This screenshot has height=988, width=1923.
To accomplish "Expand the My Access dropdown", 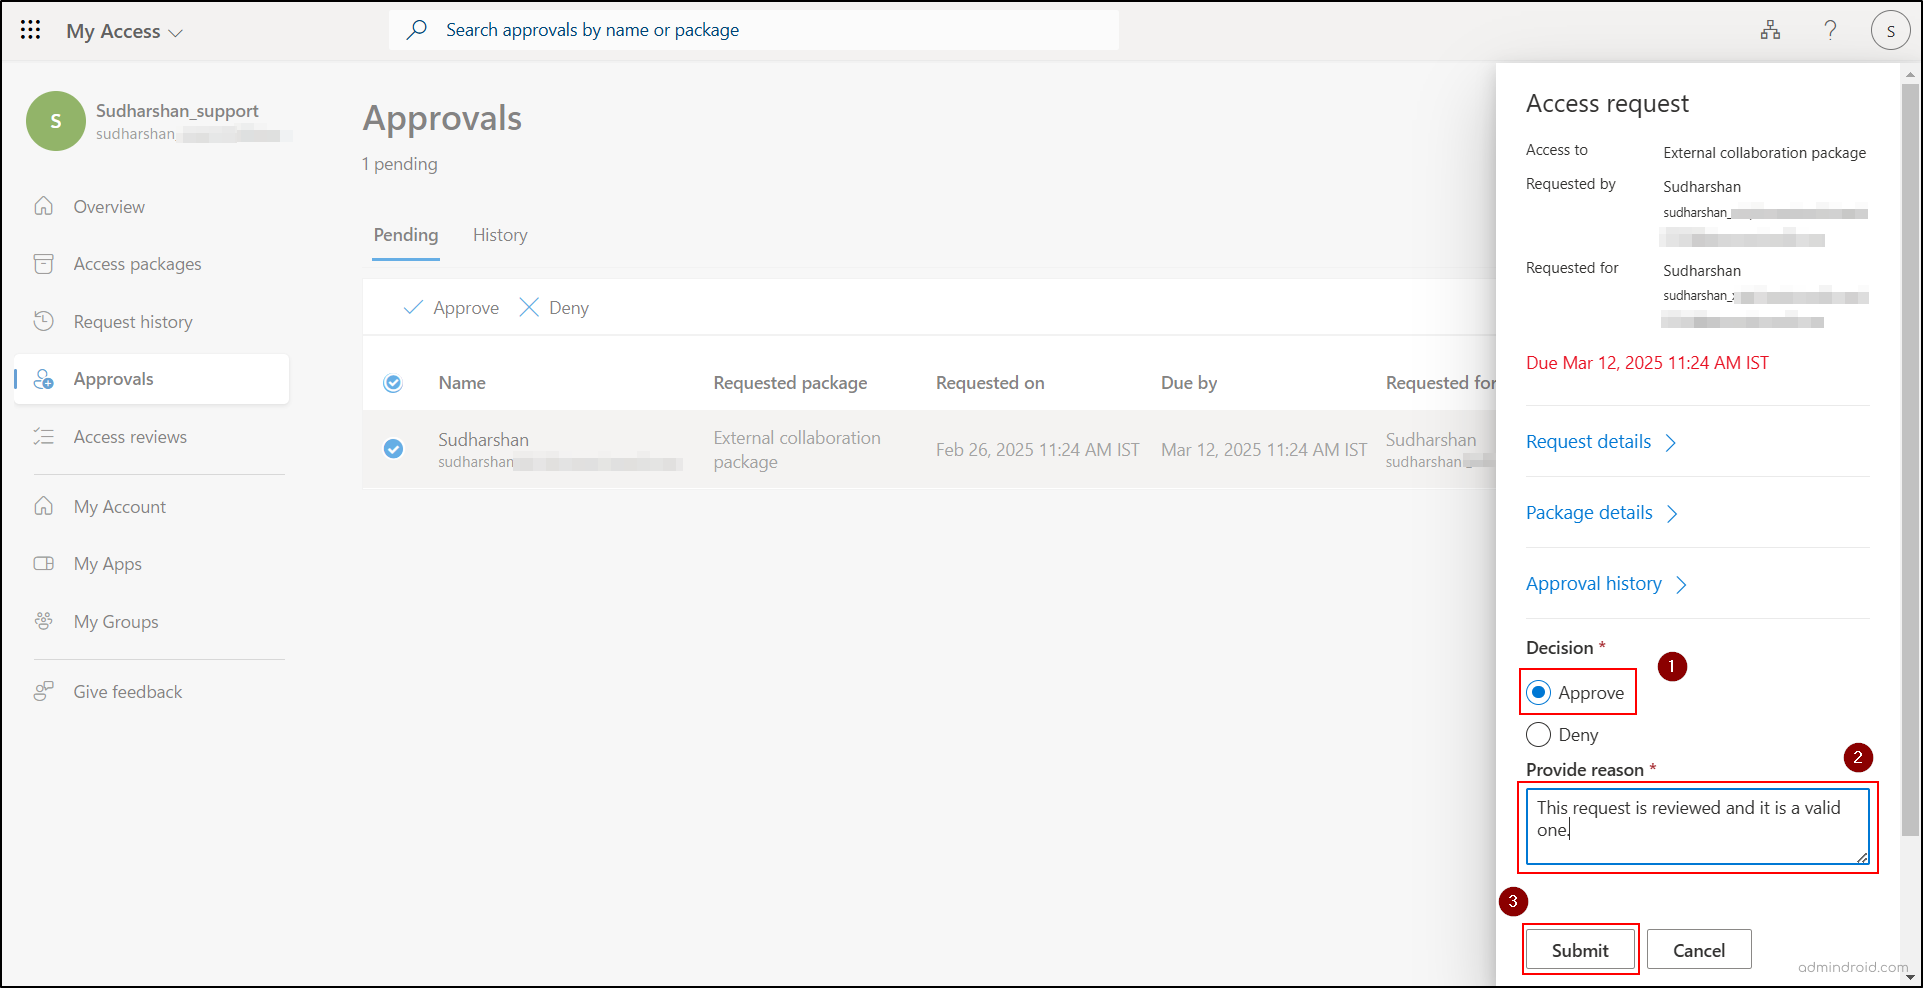I will (124, 30).
